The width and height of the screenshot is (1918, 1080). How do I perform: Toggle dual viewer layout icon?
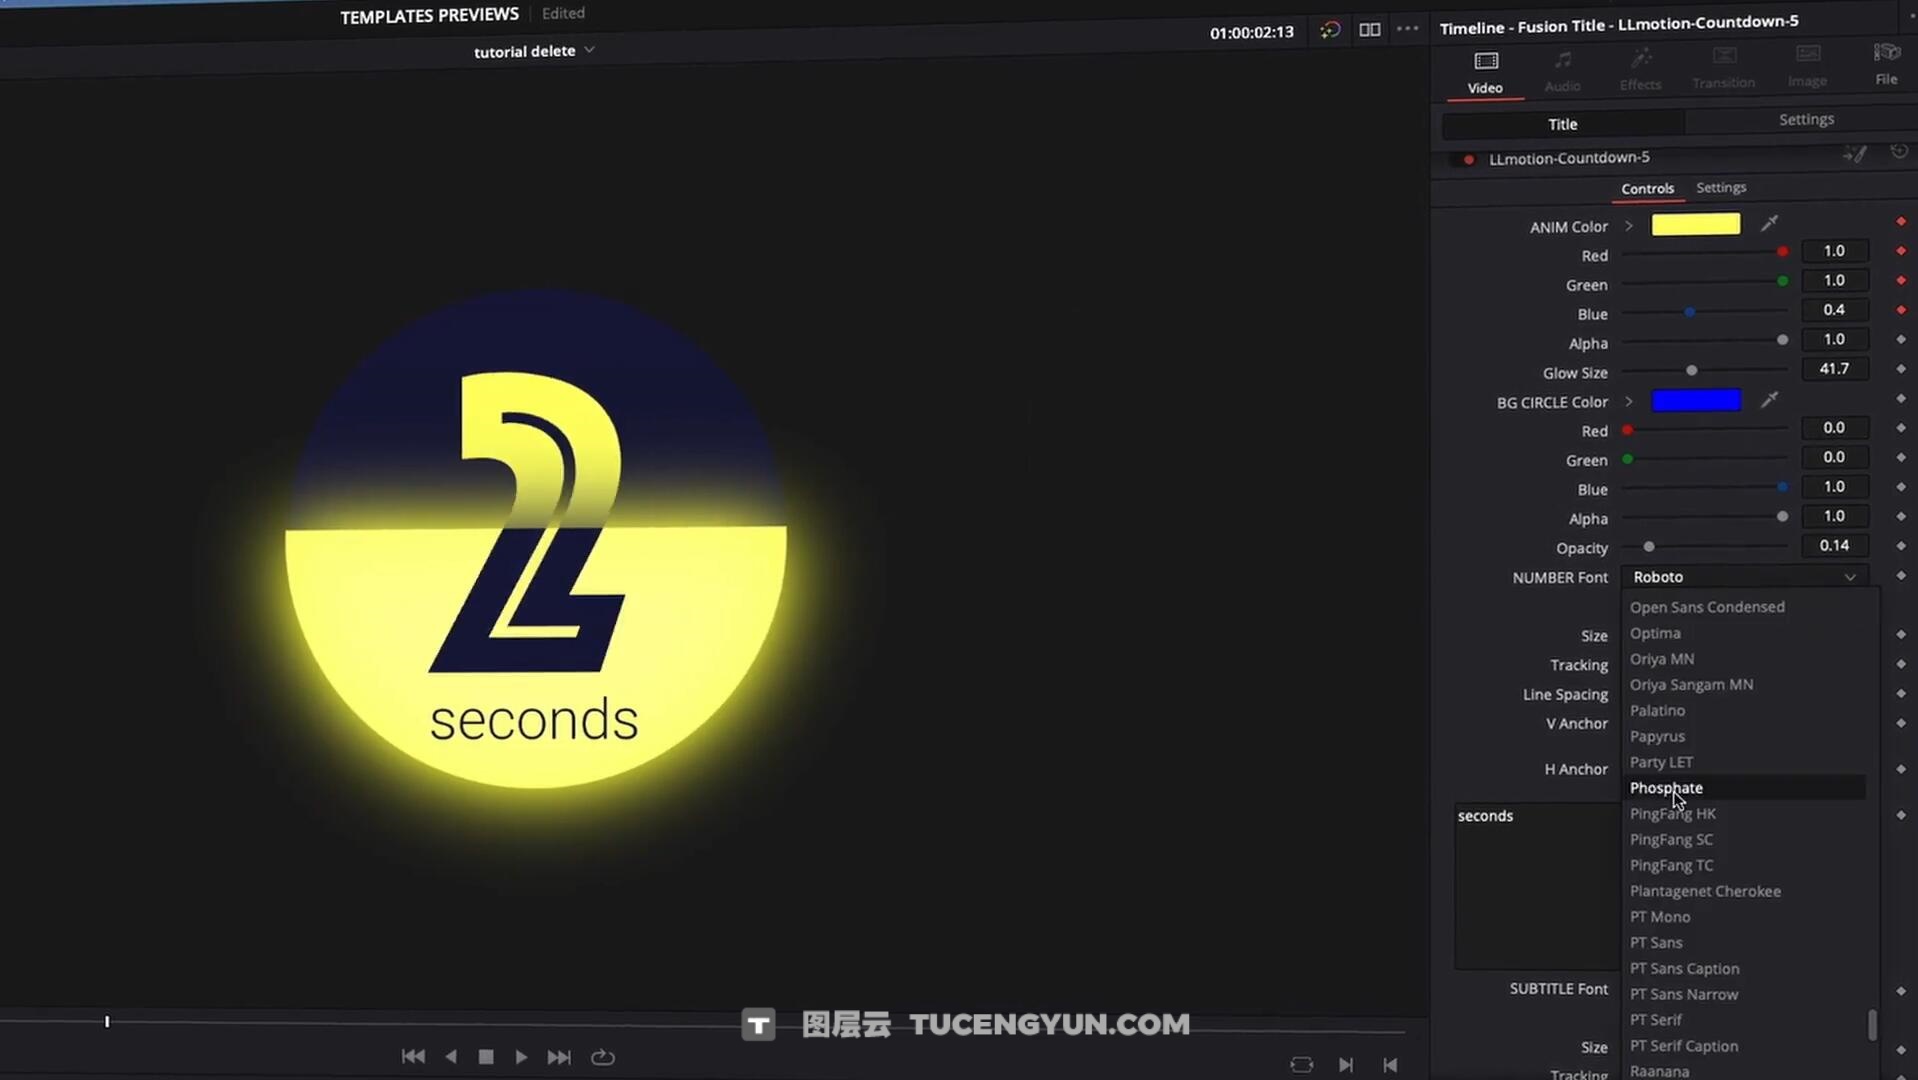[1369, 30]
